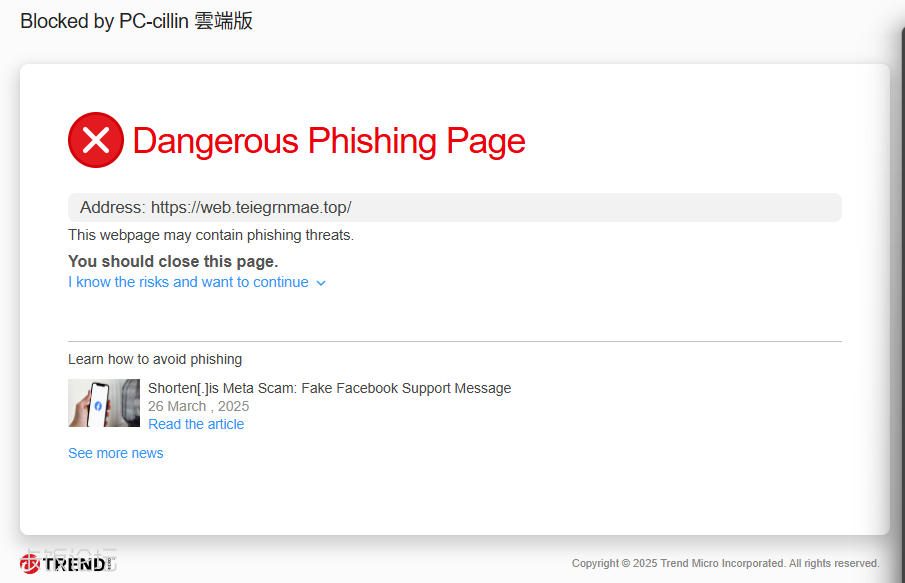Click the "Learn how to avoid phishing" label
The height and width of the screenshot is (583, 905).
click(x=155, y=359)
